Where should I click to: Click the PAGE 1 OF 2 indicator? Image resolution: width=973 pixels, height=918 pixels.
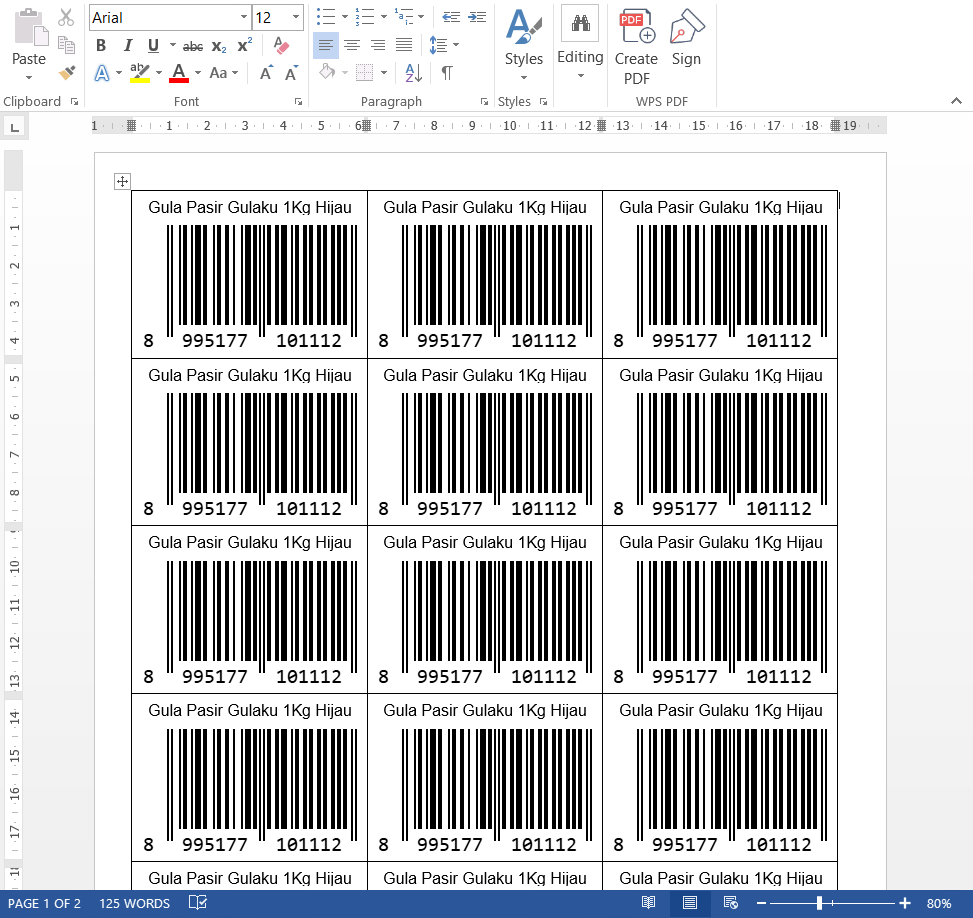(x=45, y=904)
